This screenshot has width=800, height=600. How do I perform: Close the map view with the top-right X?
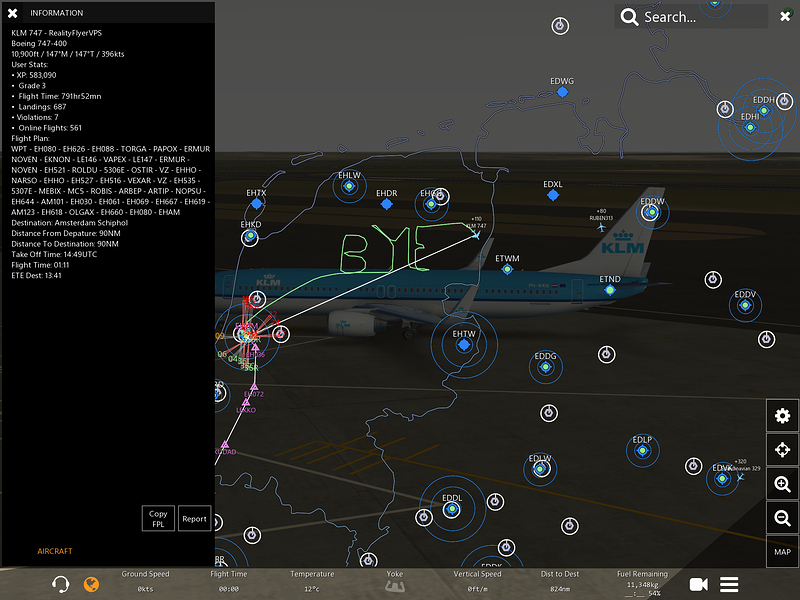(785, 16)
